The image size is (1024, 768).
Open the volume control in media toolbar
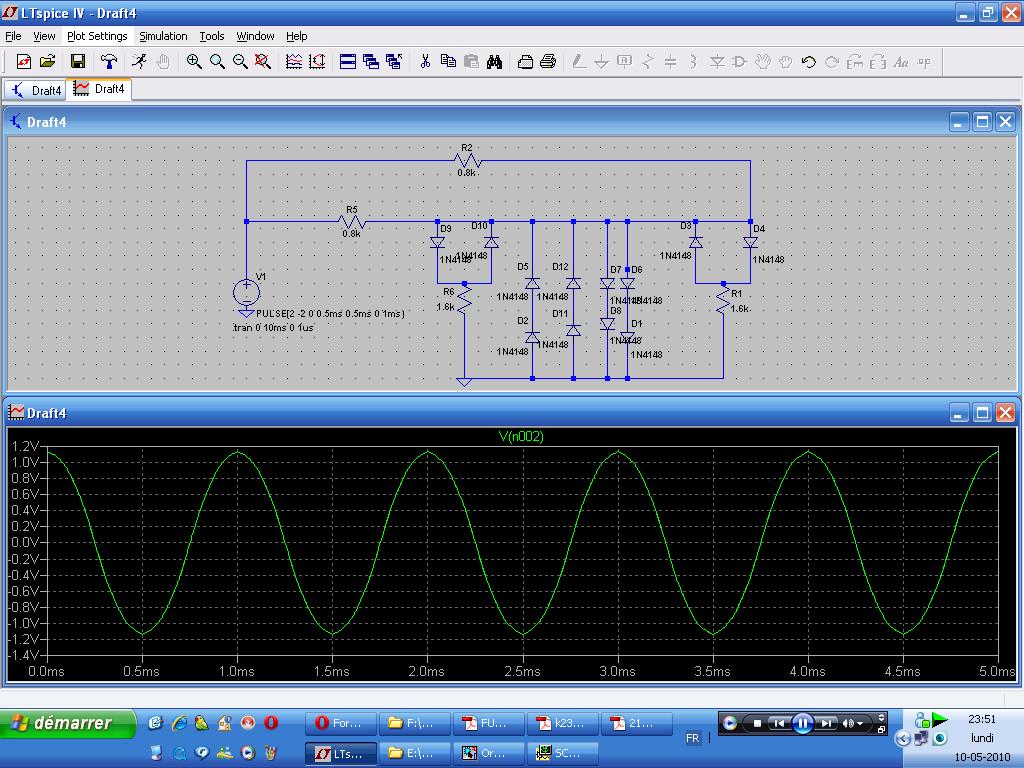850,723
